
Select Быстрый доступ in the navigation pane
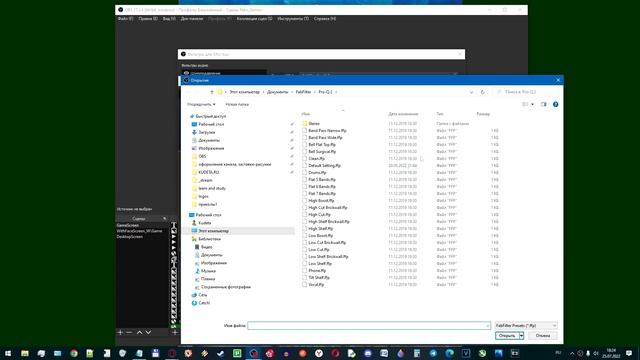coord(210,116)
